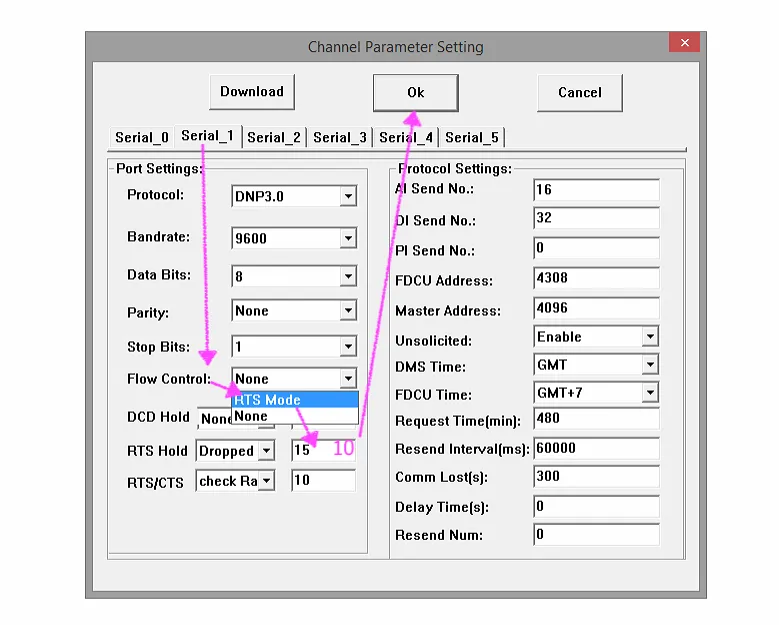Click the Resend Num field

point(597,535)
